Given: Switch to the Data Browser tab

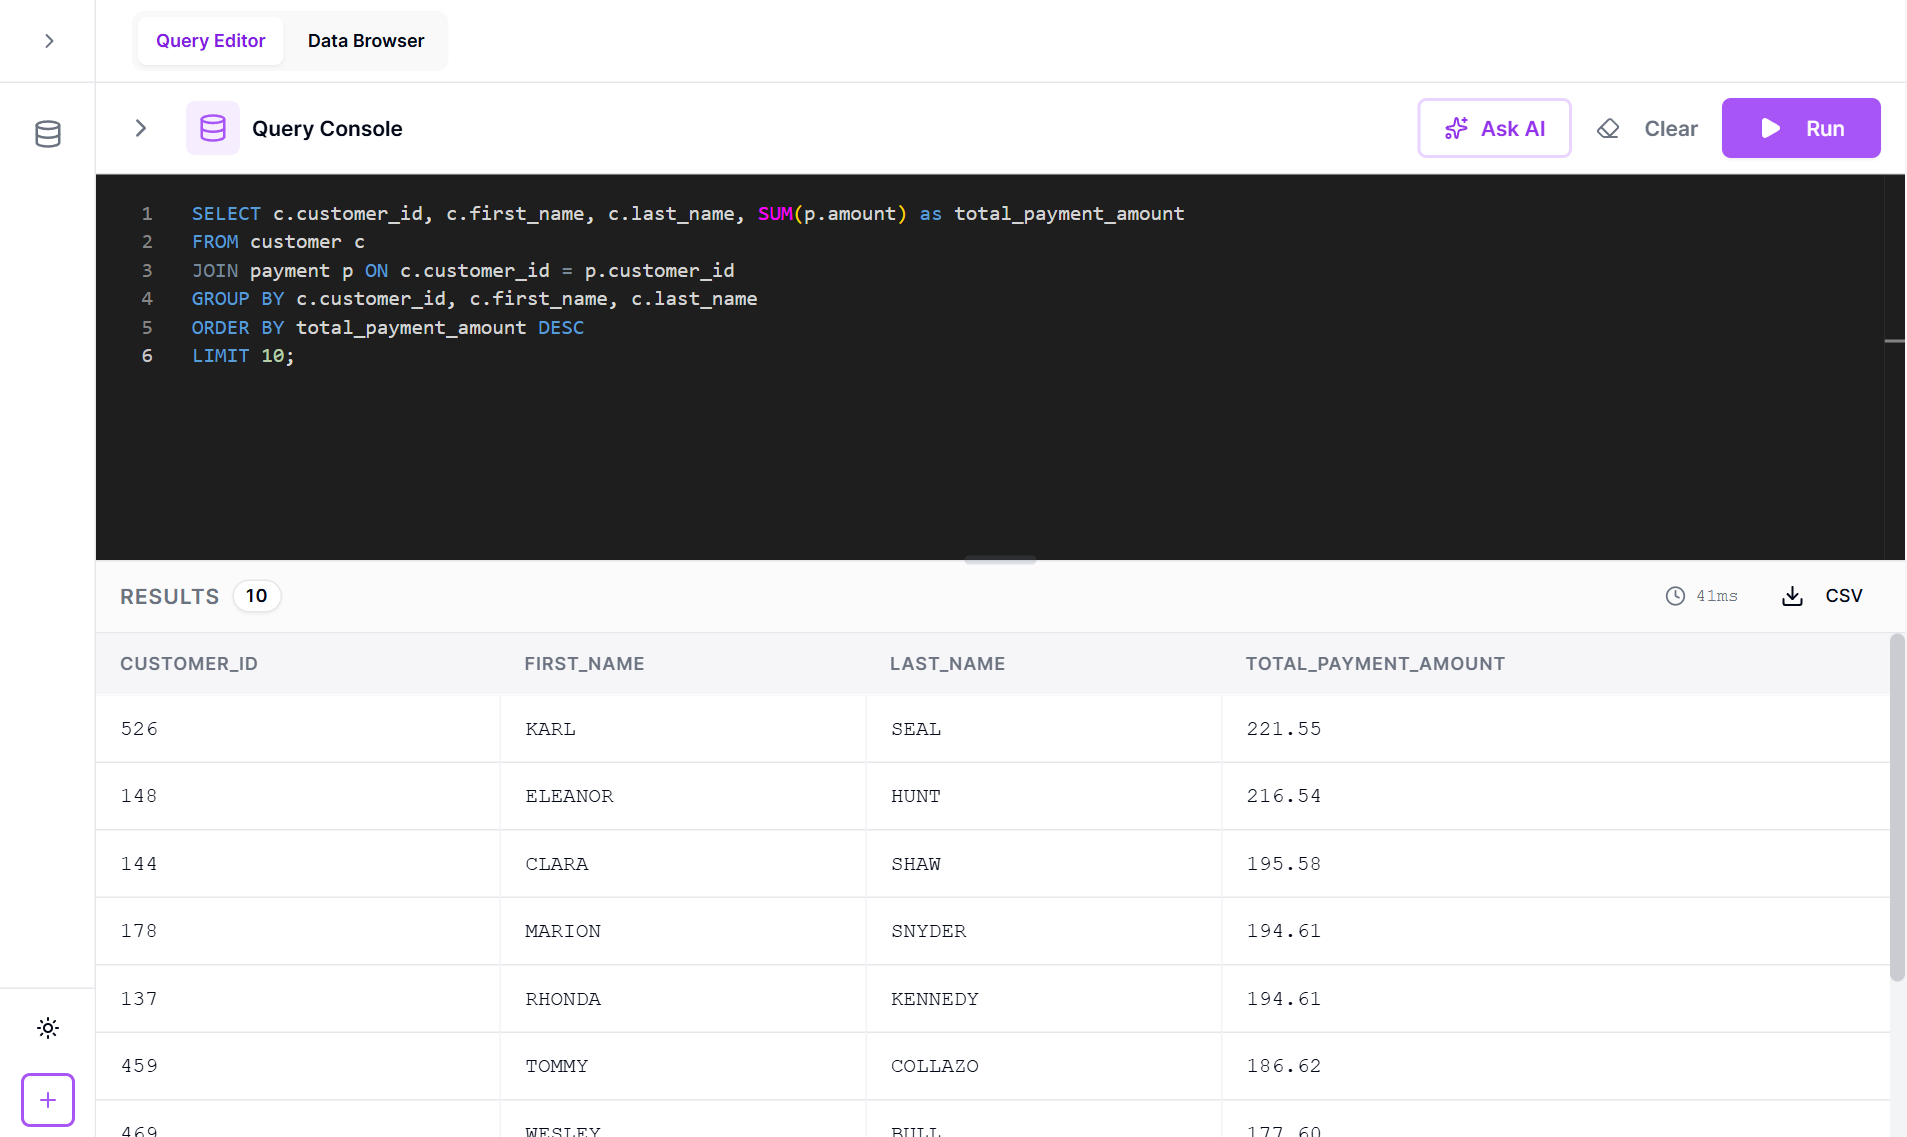Looking at the screenshot, I should click(x=366, y=40).
